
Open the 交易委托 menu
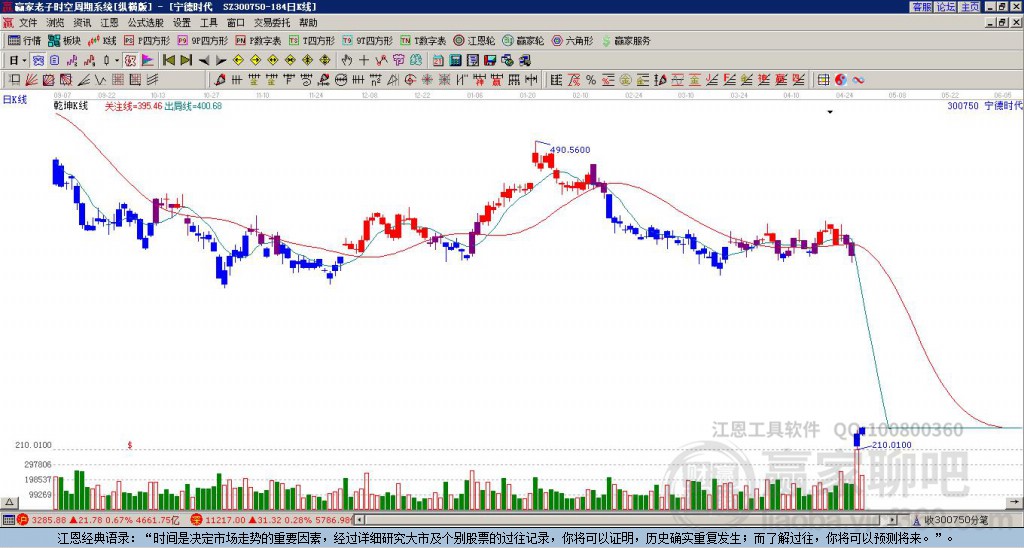click(x=272, y=23)
